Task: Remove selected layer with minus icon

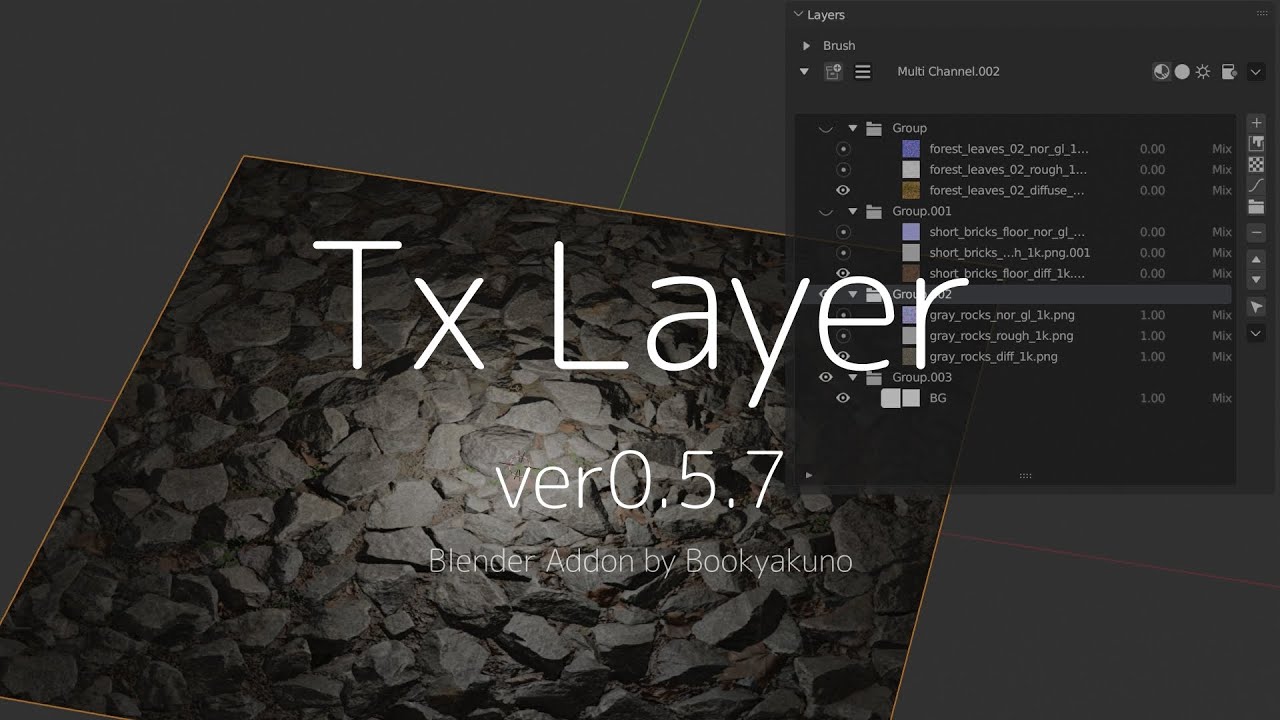Action: point(1257,233)
